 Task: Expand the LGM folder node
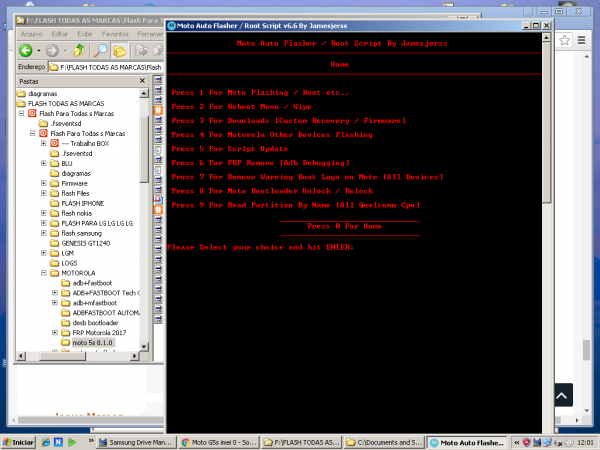pos(44,253)
